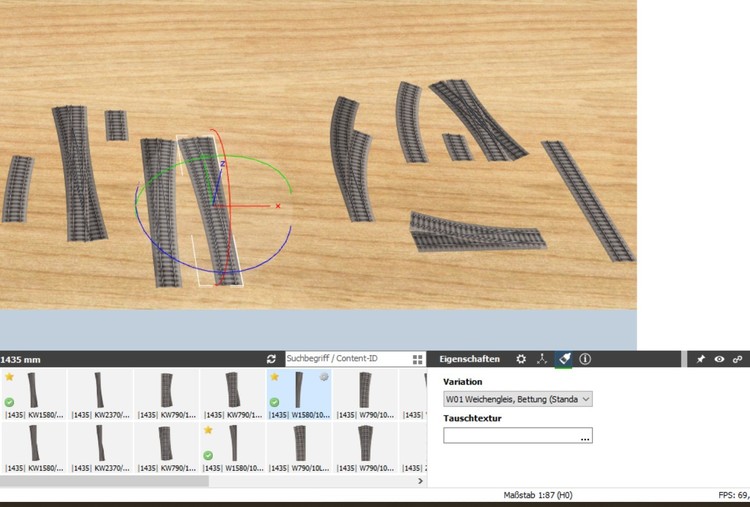
Task: Toggle star on second-row W1580 item
Action: coord(208,430)
